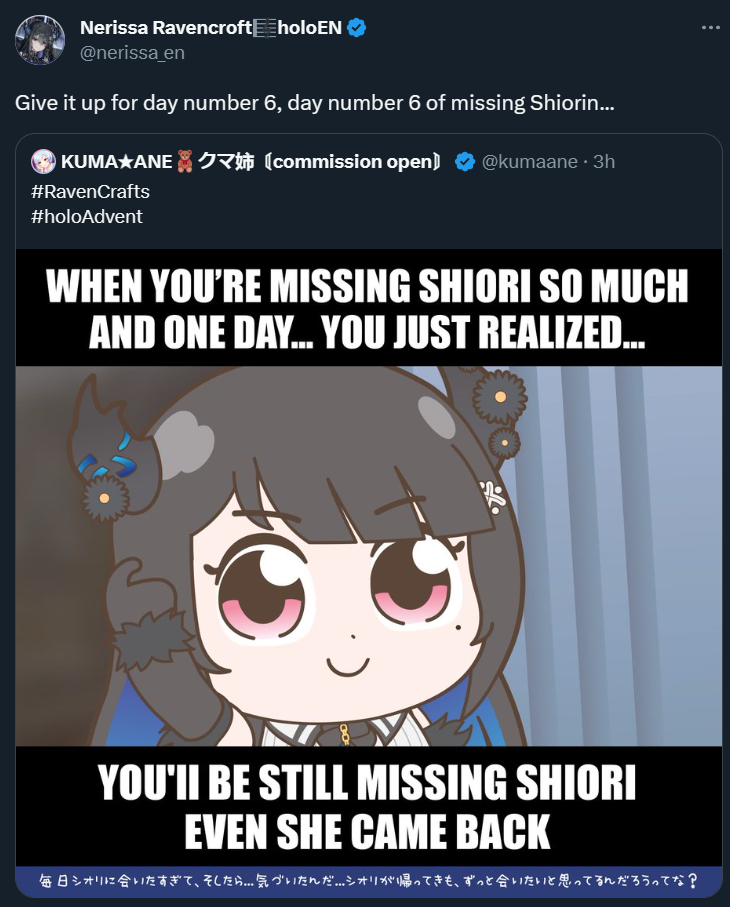This screenshot has height=907, width=730.
Task: Open Nerissa Ravencroft's profile avatar
Action: coord(40,40)
